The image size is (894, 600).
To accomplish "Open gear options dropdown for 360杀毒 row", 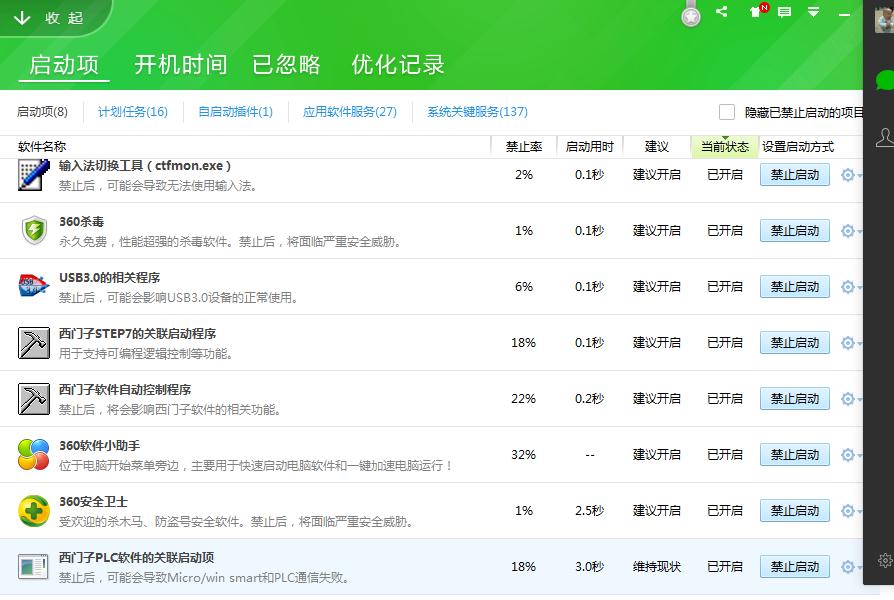I will [x=850, y=230].
